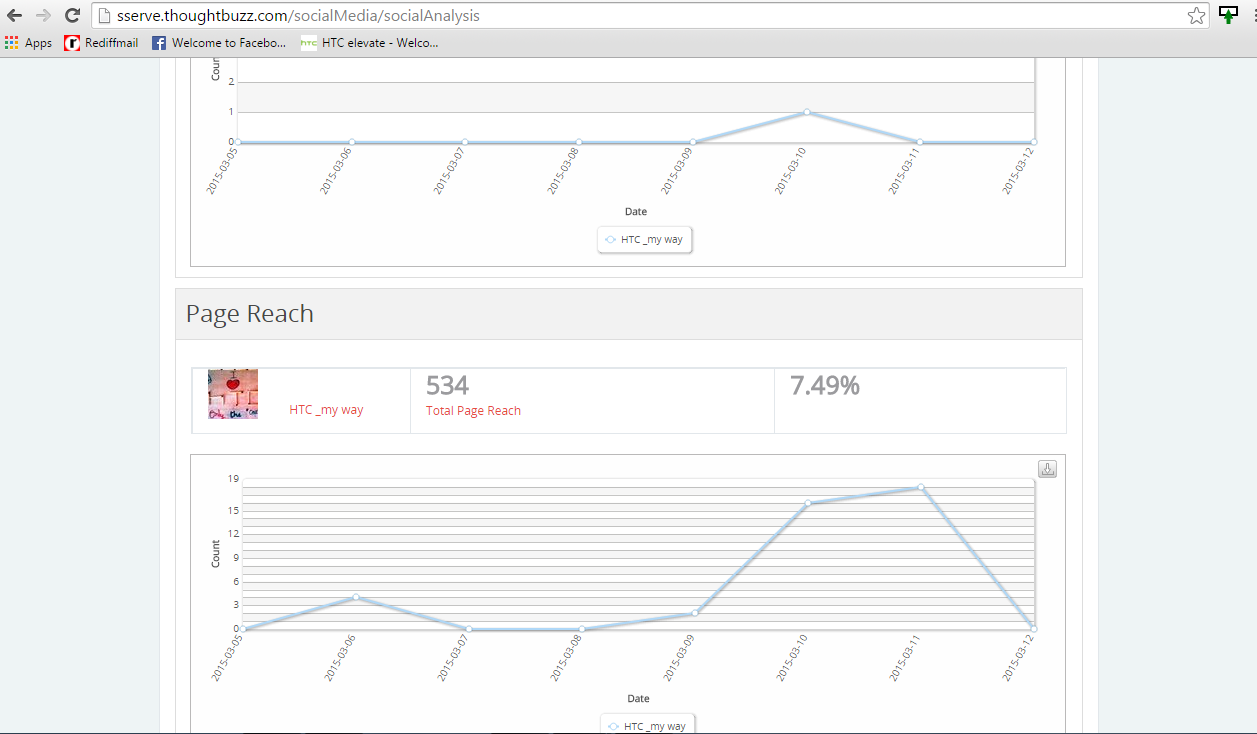Reload the page with refresh icon

[x=72, y=15]
